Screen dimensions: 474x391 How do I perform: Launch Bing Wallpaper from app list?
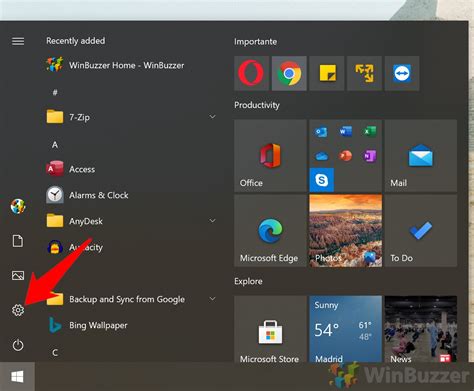132,325
